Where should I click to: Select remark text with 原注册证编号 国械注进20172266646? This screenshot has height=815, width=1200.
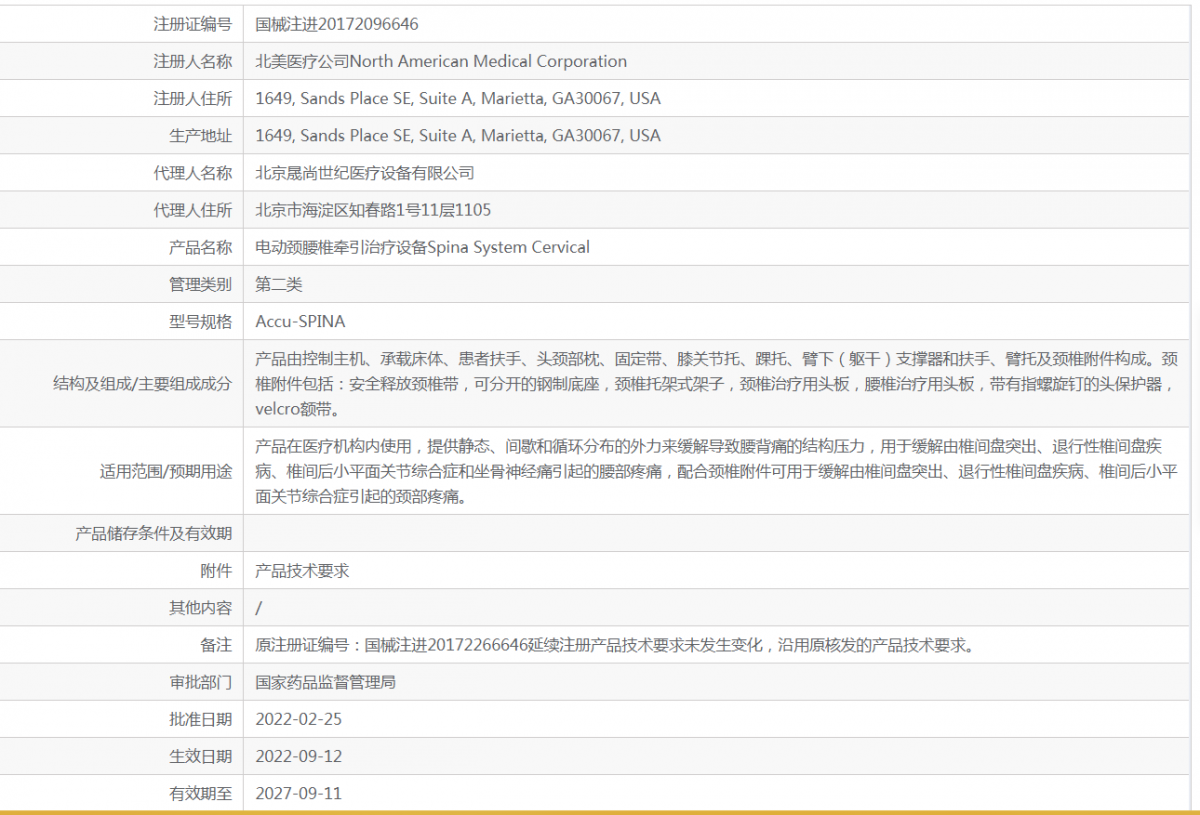pyautogui.click(x=615, y=645)
